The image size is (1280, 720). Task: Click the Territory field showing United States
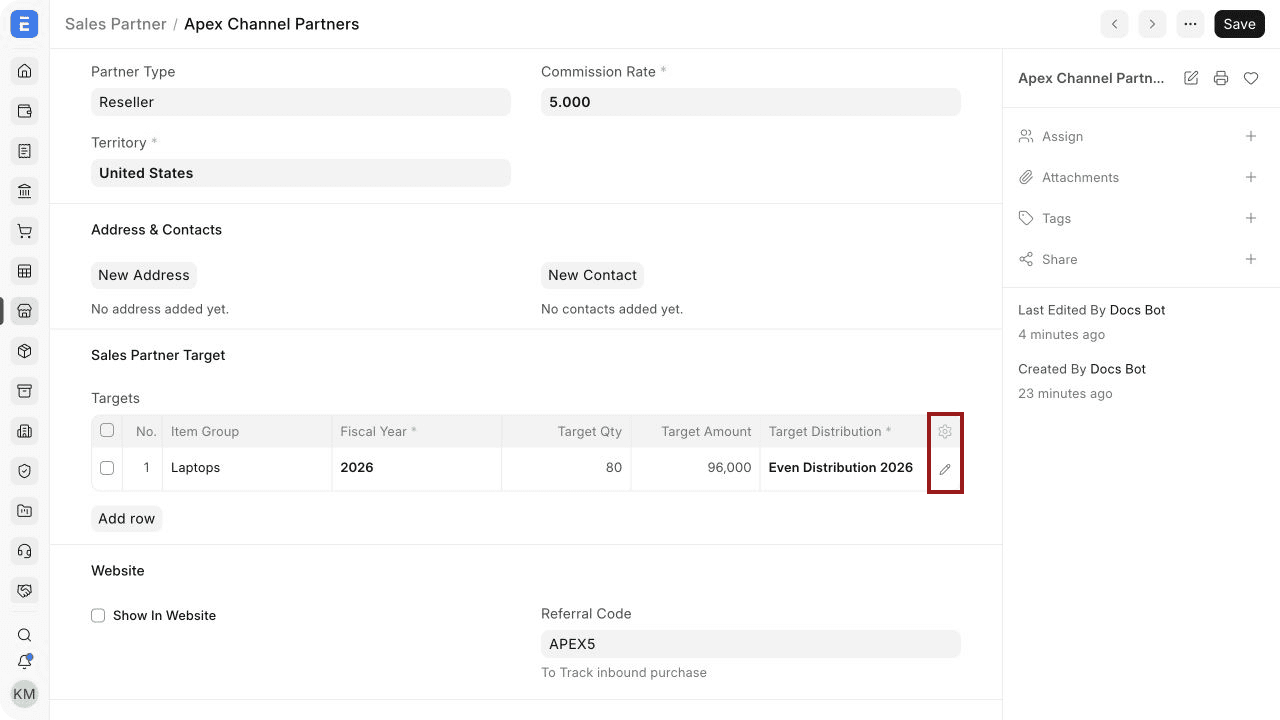pos(301,173)
